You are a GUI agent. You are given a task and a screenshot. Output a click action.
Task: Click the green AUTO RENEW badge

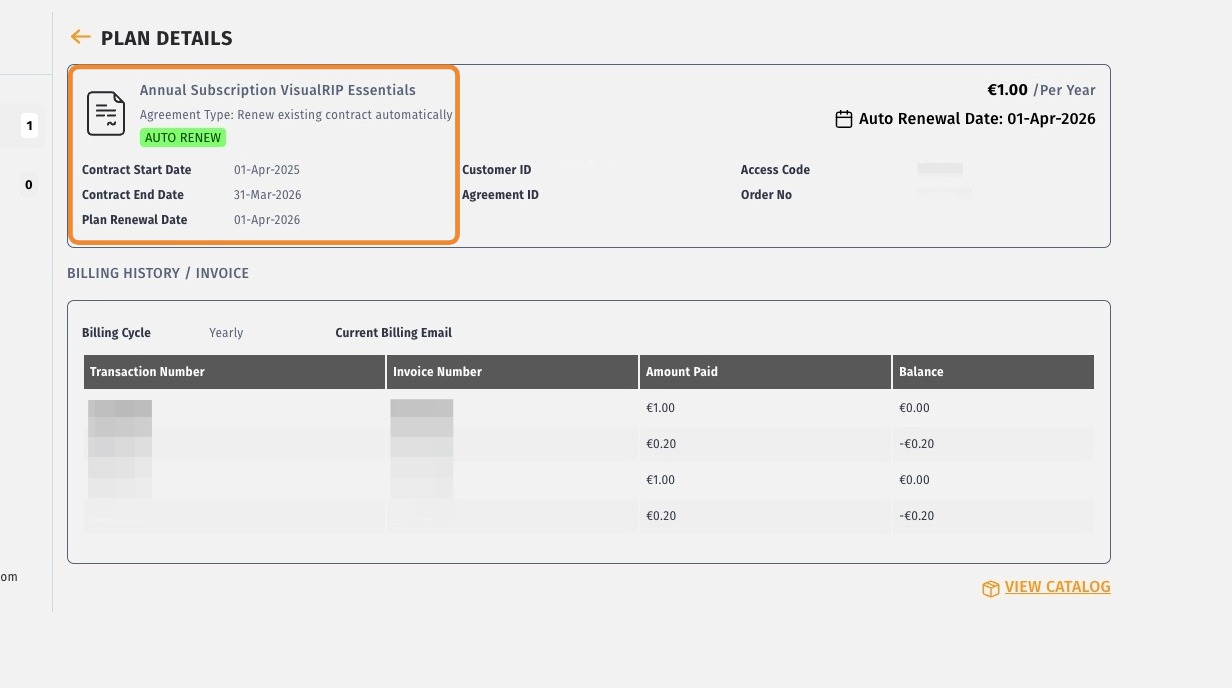(x=183, y=138)
